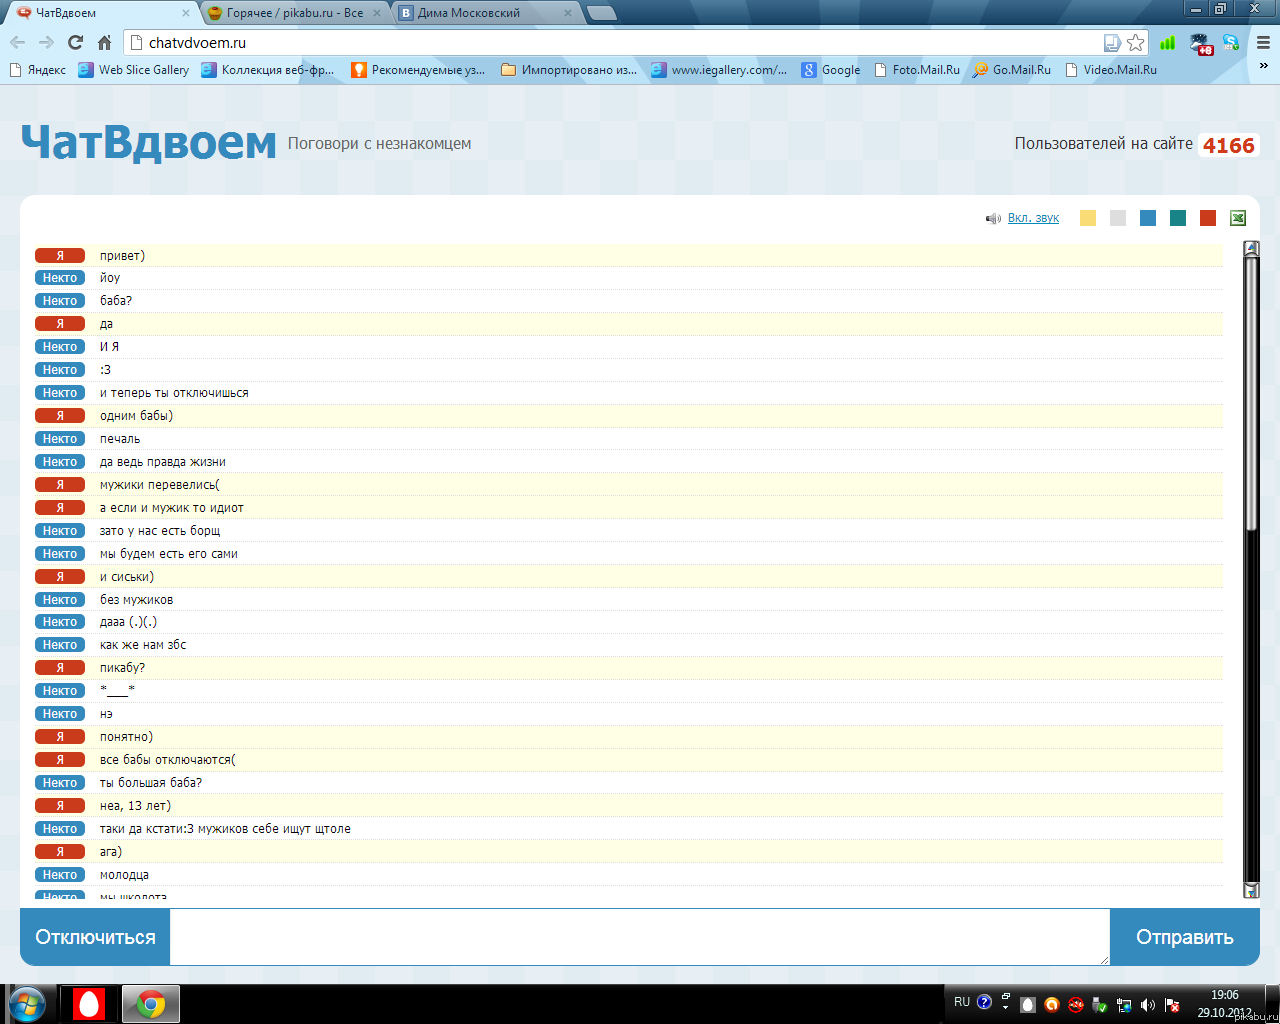Close the Горячее / pikabu.ru tab

tap(376, 13)
